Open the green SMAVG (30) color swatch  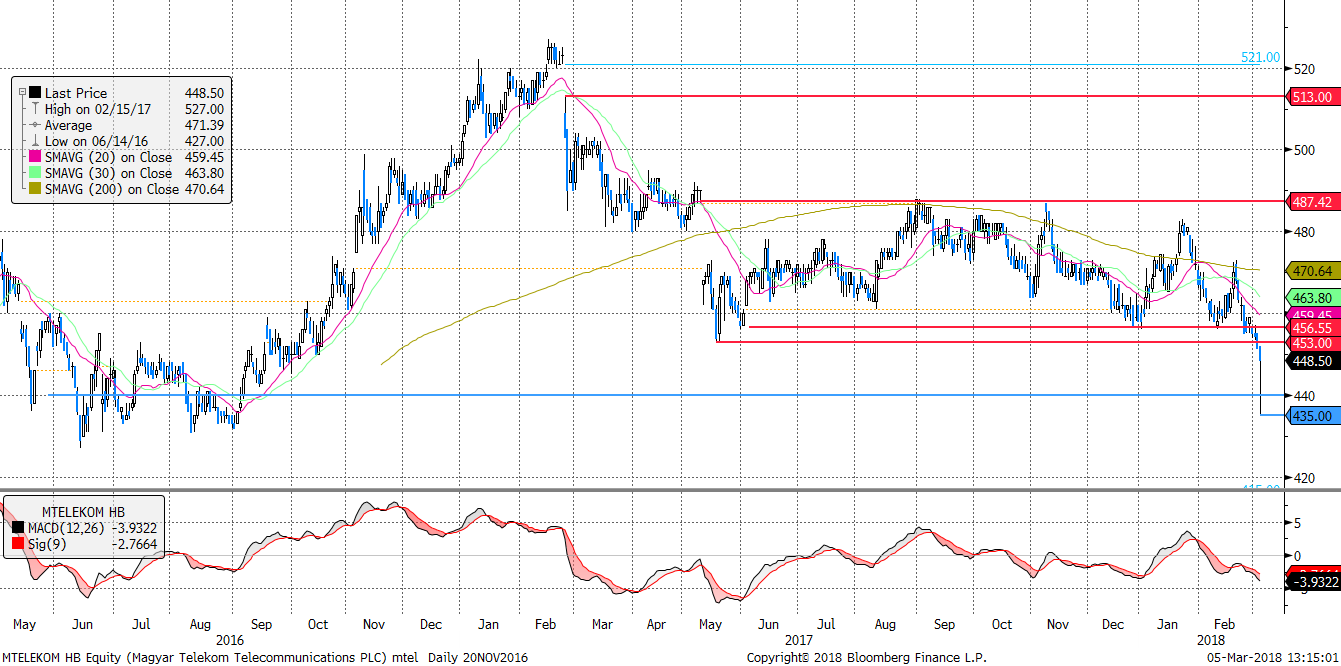pos(35,173)
